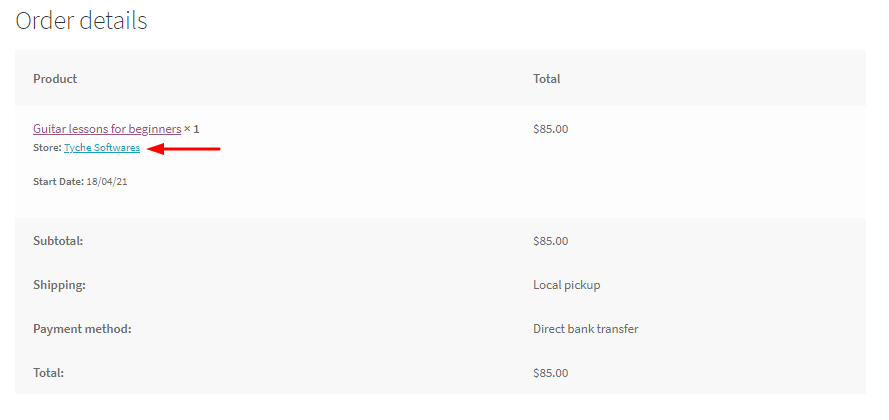Click the Store label text
This screenshot has width=889, height=420.
coord(47,148)
